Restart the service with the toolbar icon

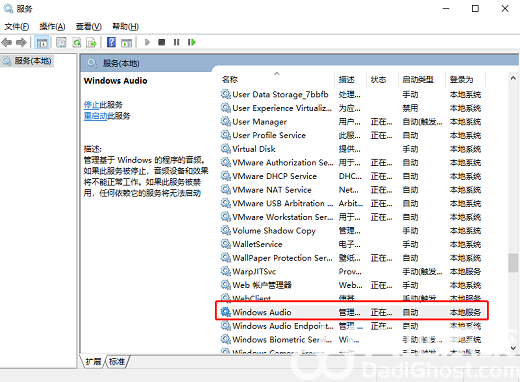click(x=192, y=42)
